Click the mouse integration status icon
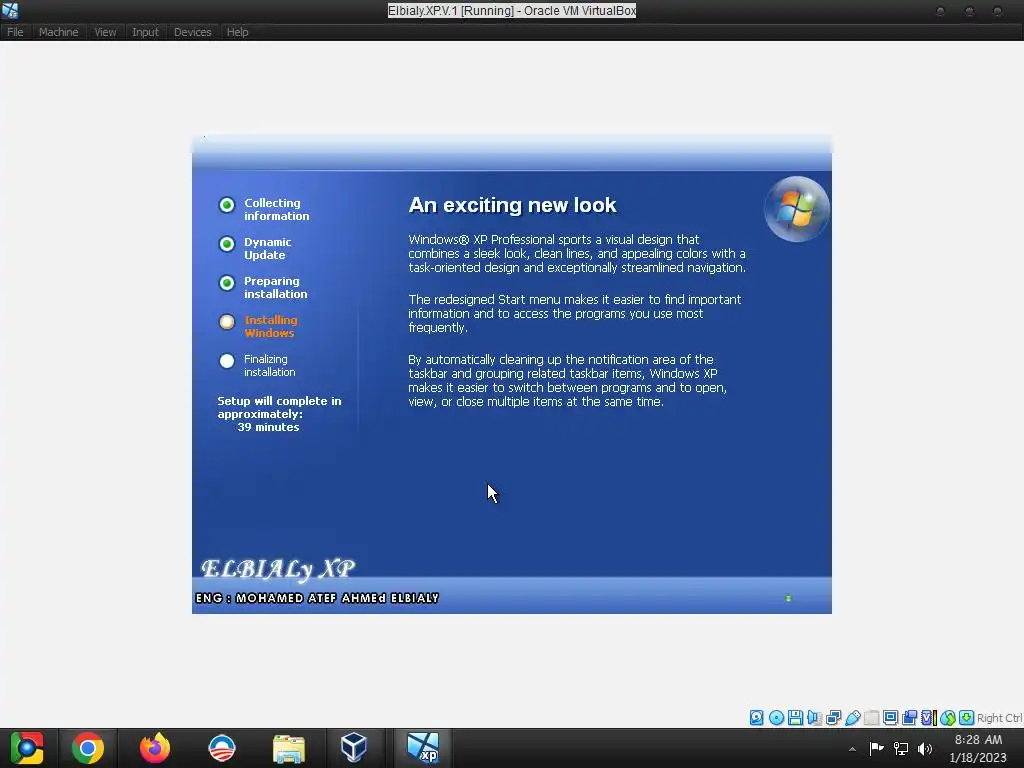 (948, 718)
